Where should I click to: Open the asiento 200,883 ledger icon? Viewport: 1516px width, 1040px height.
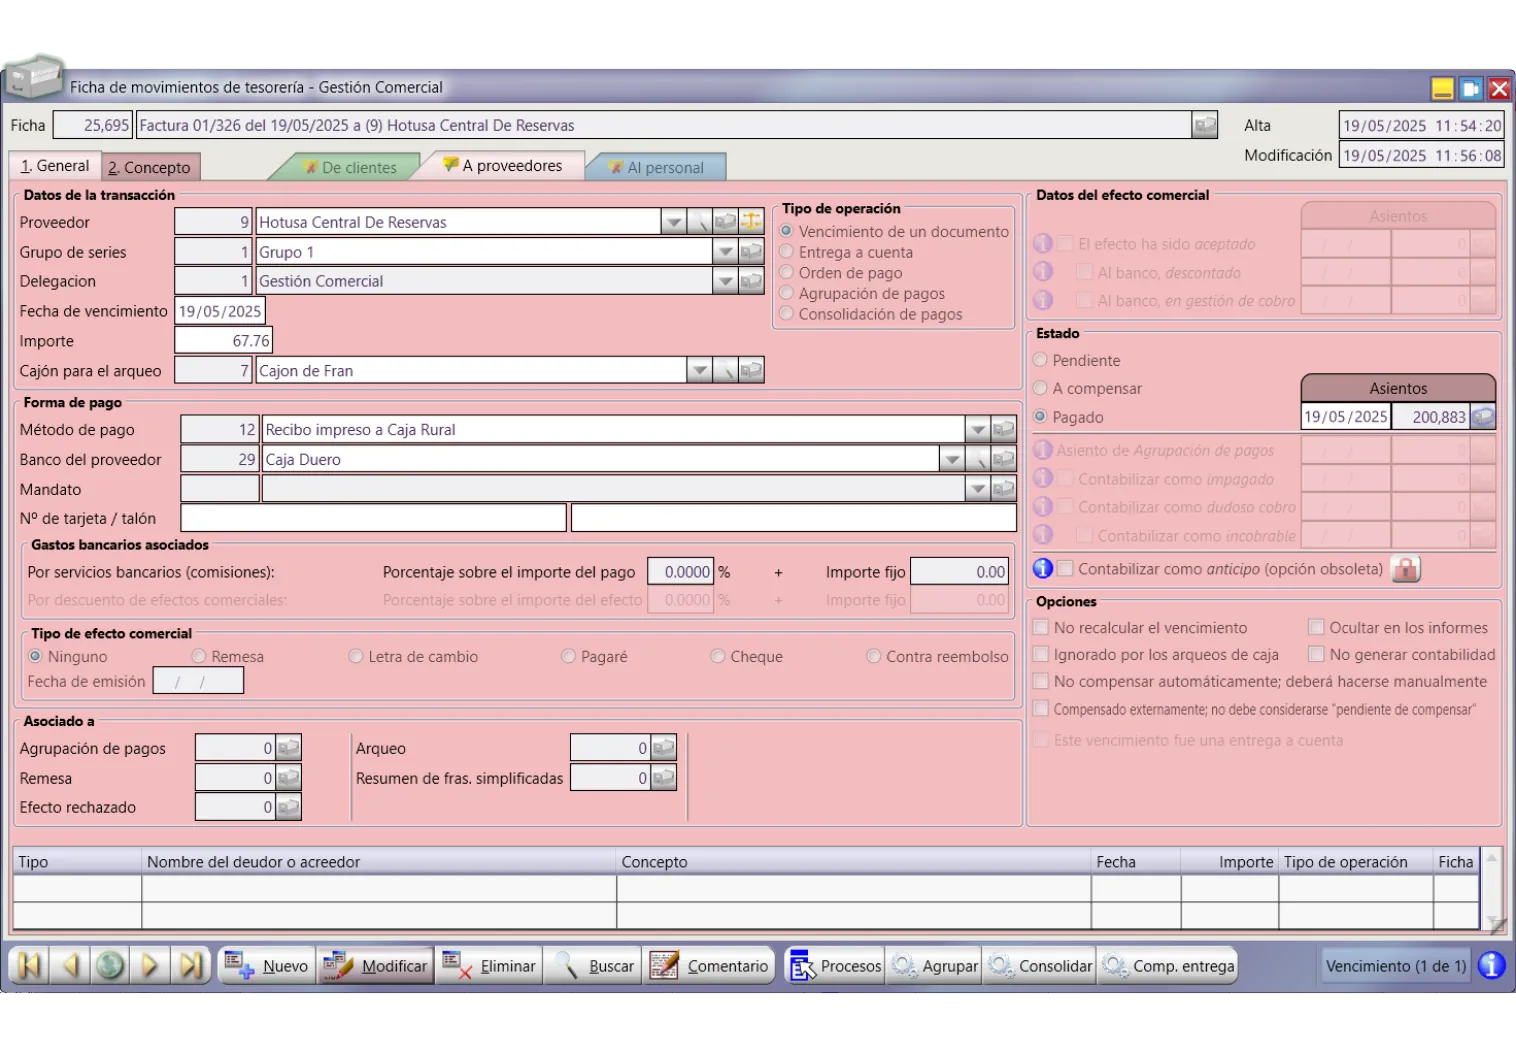[x=1483, y=417]
